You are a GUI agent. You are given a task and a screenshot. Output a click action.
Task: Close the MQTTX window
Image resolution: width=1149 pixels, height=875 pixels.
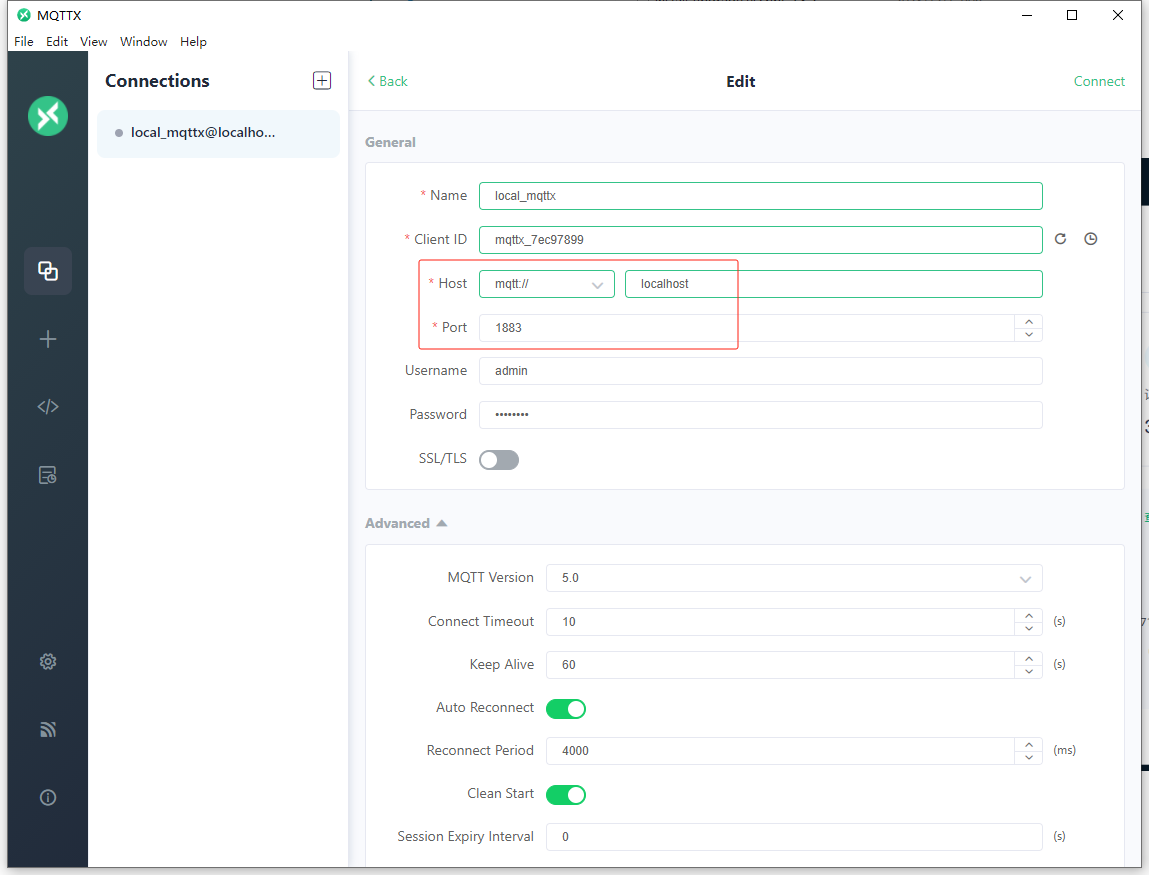[x=1118, y=15]
